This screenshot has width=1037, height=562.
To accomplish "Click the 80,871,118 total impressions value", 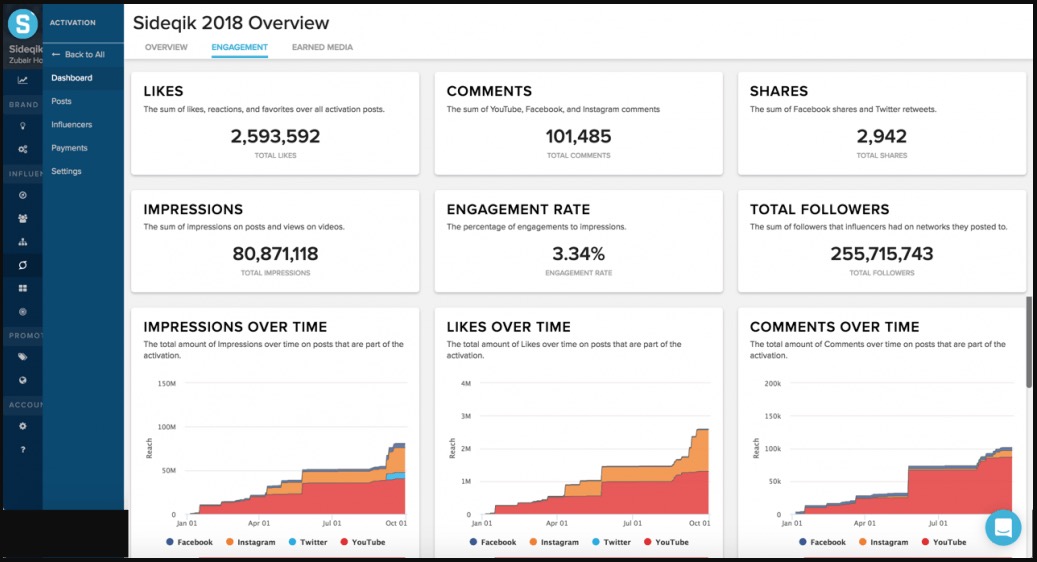I will pyautogui.click(x=275, y=254).
